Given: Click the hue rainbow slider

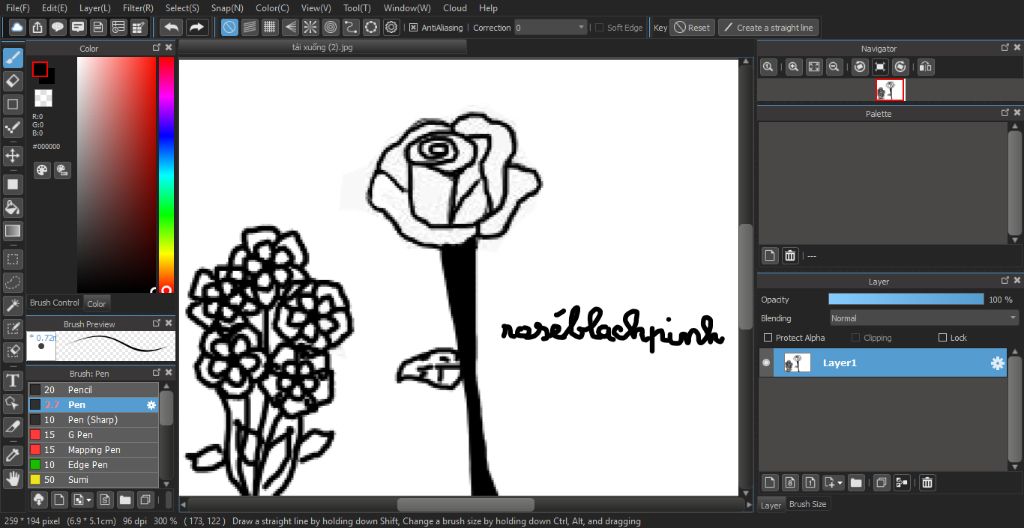Looking at the screenshot, I should [167, 174].
